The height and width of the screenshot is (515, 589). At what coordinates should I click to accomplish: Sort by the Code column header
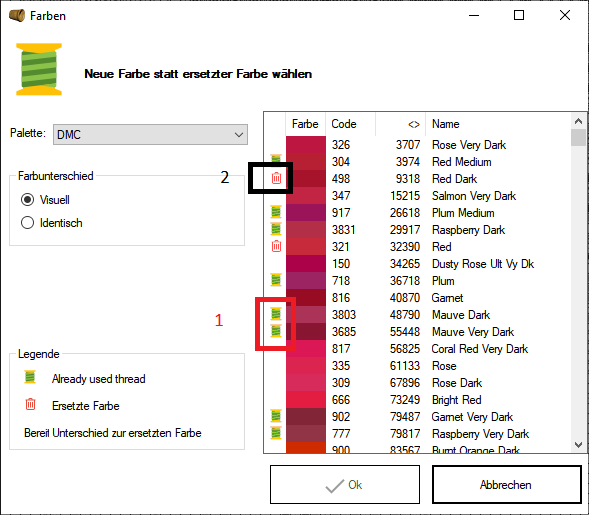point(350,124)
